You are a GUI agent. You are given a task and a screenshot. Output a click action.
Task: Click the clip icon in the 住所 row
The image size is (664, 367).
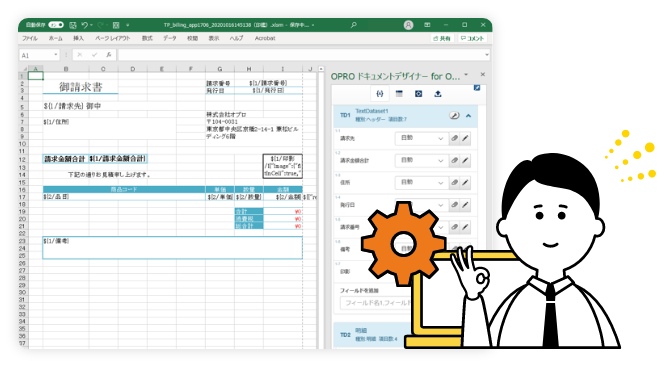(454, 182)
